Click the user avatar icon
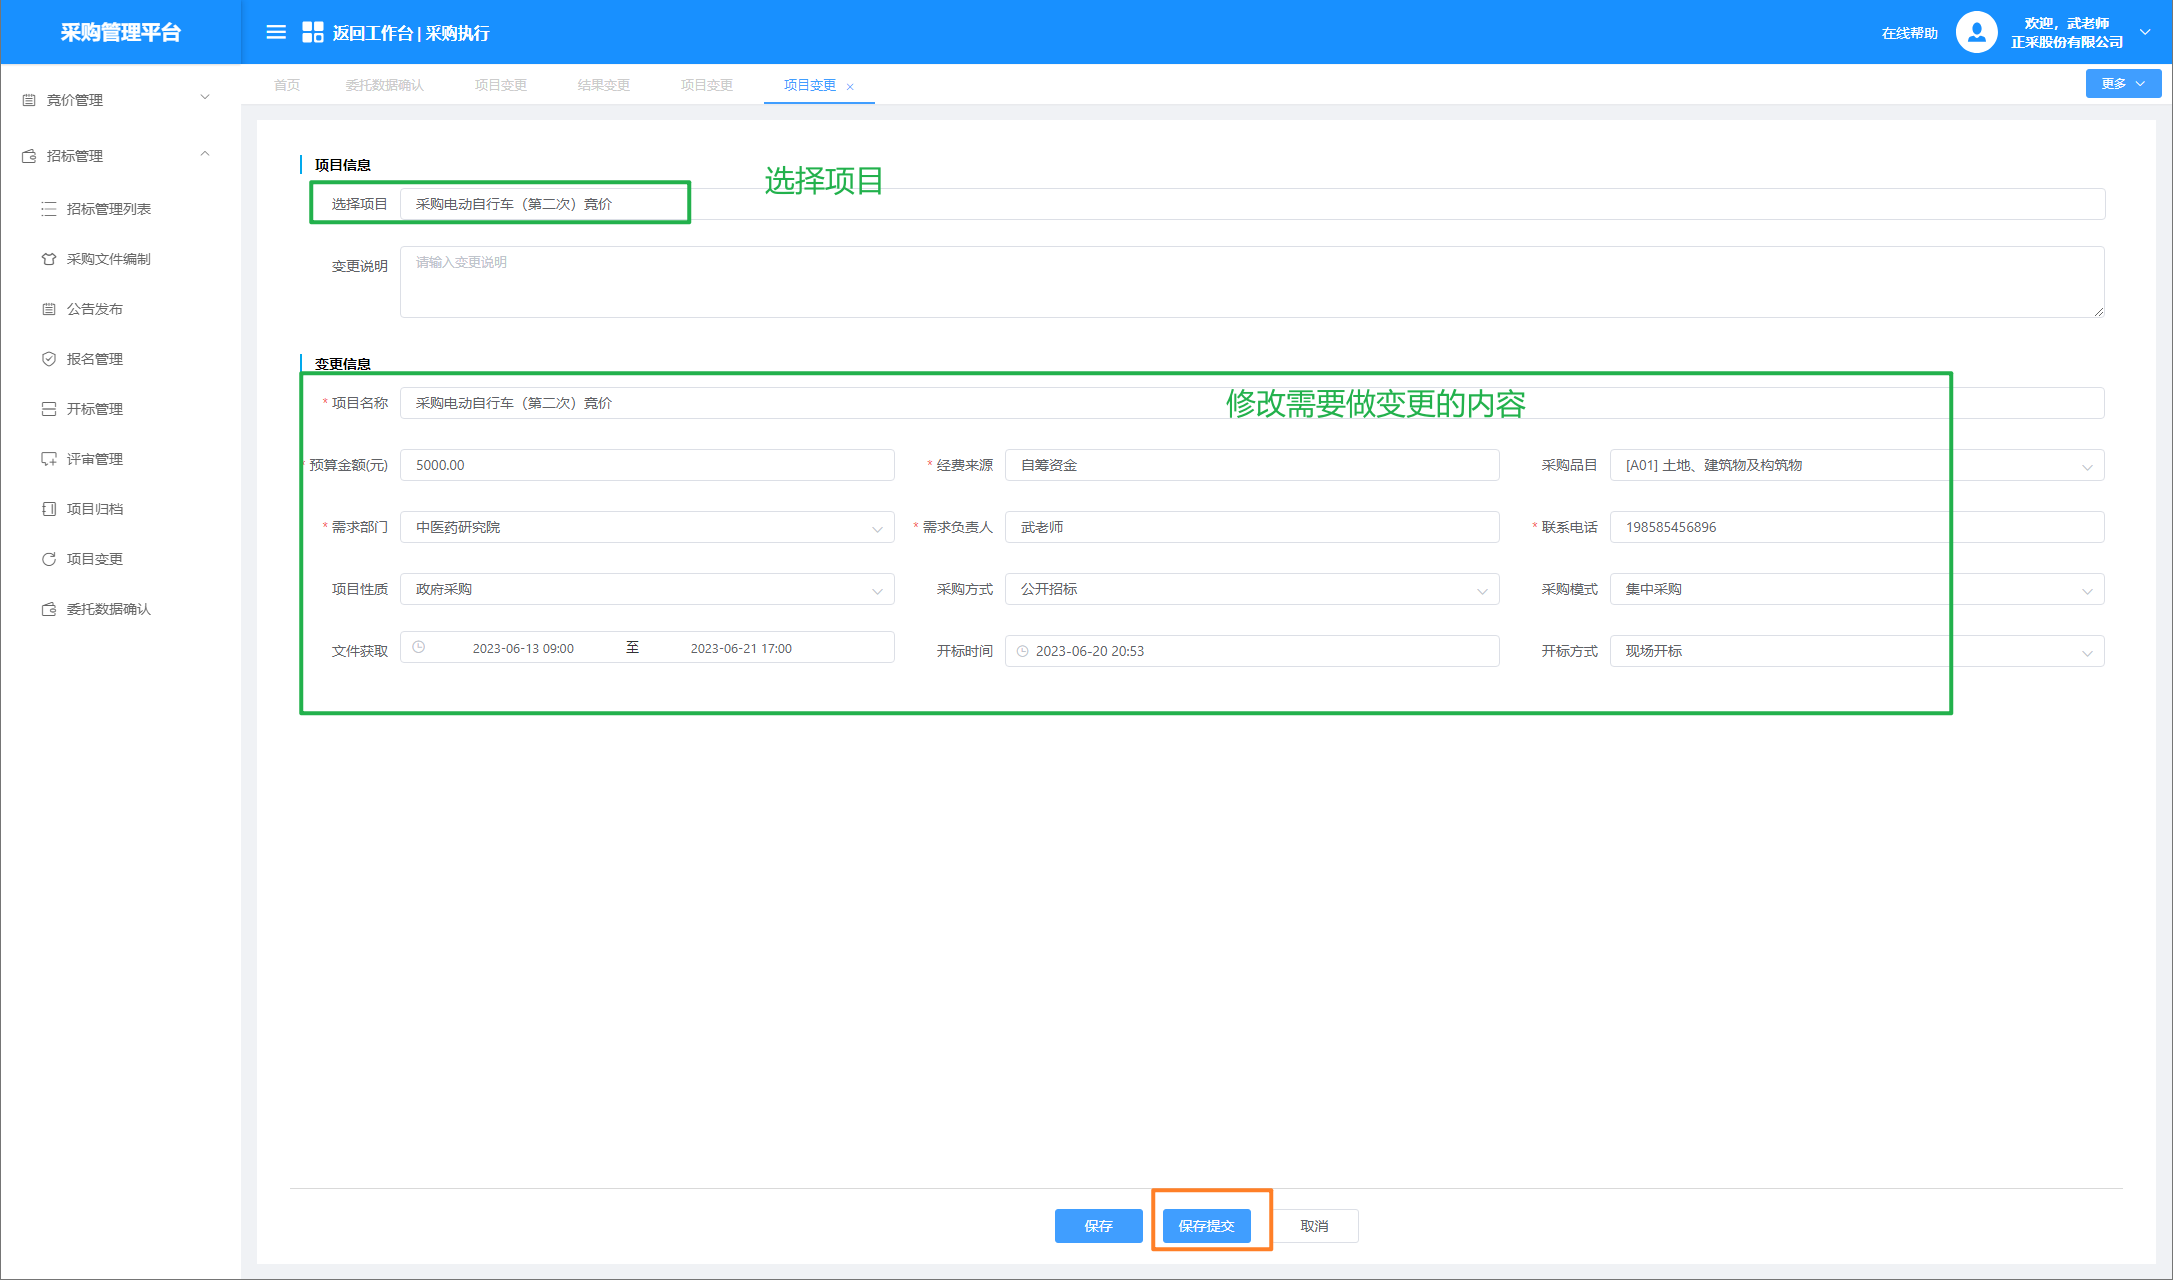 pos(1975,33)
